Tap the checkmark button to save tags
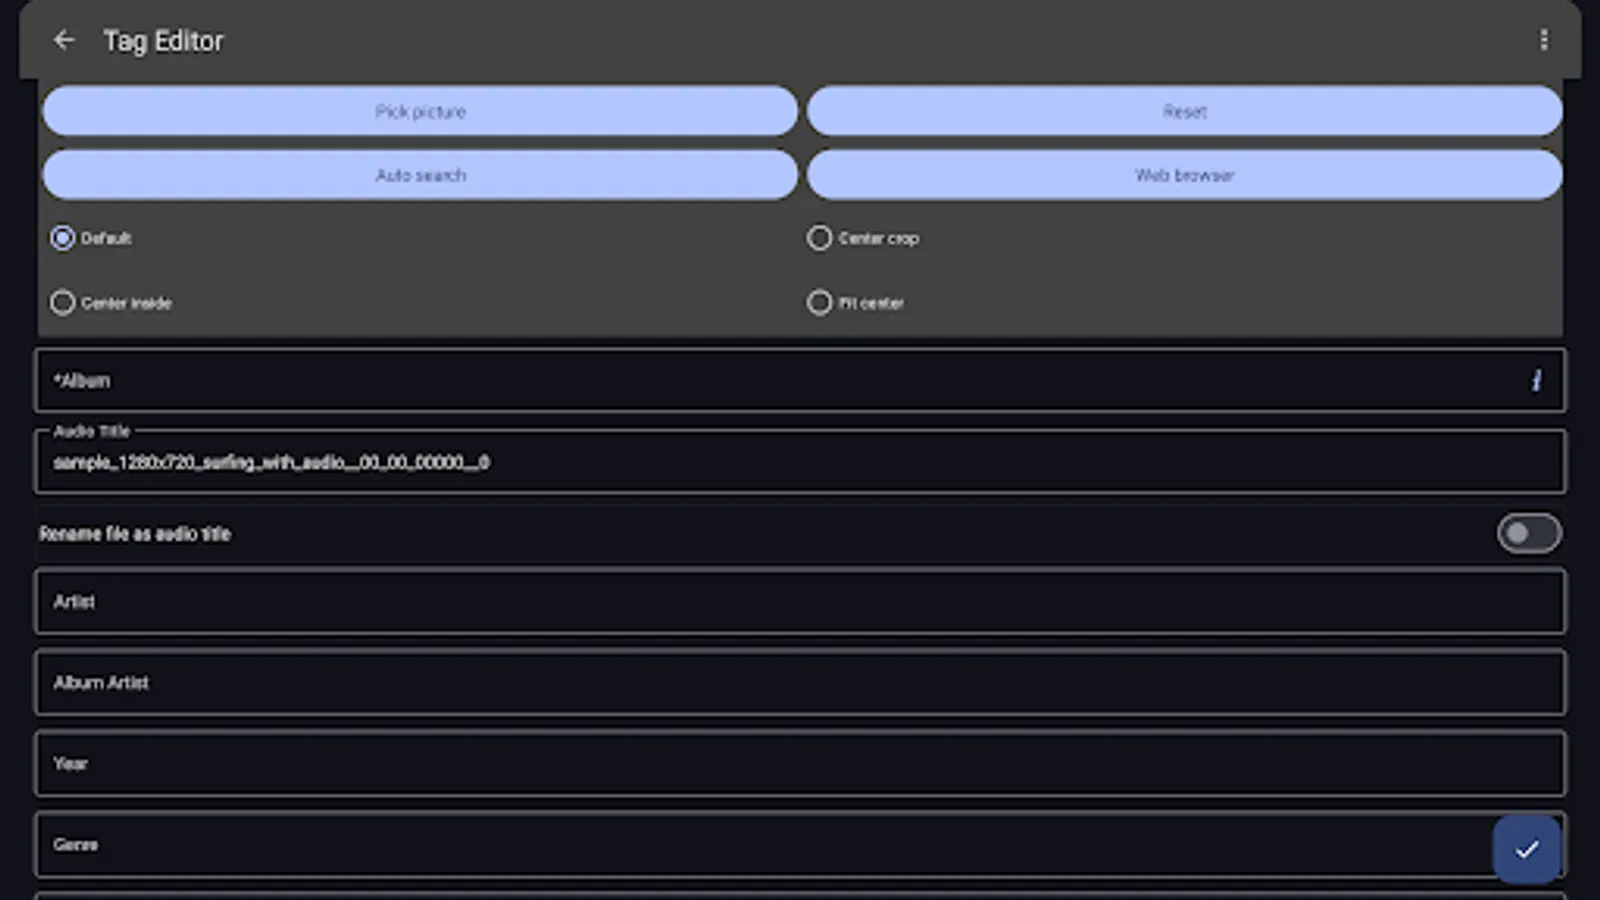 1525,849
